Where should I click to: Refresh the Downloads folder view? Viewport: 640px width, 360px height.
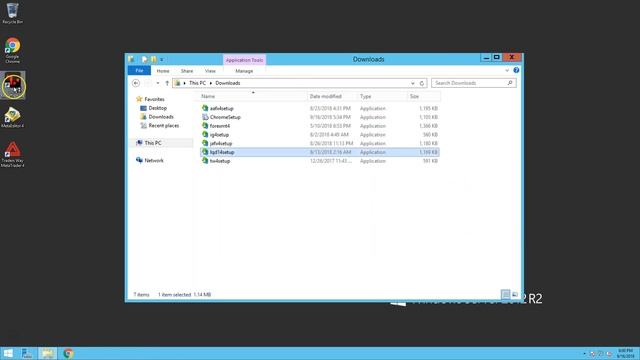point(422,83)
